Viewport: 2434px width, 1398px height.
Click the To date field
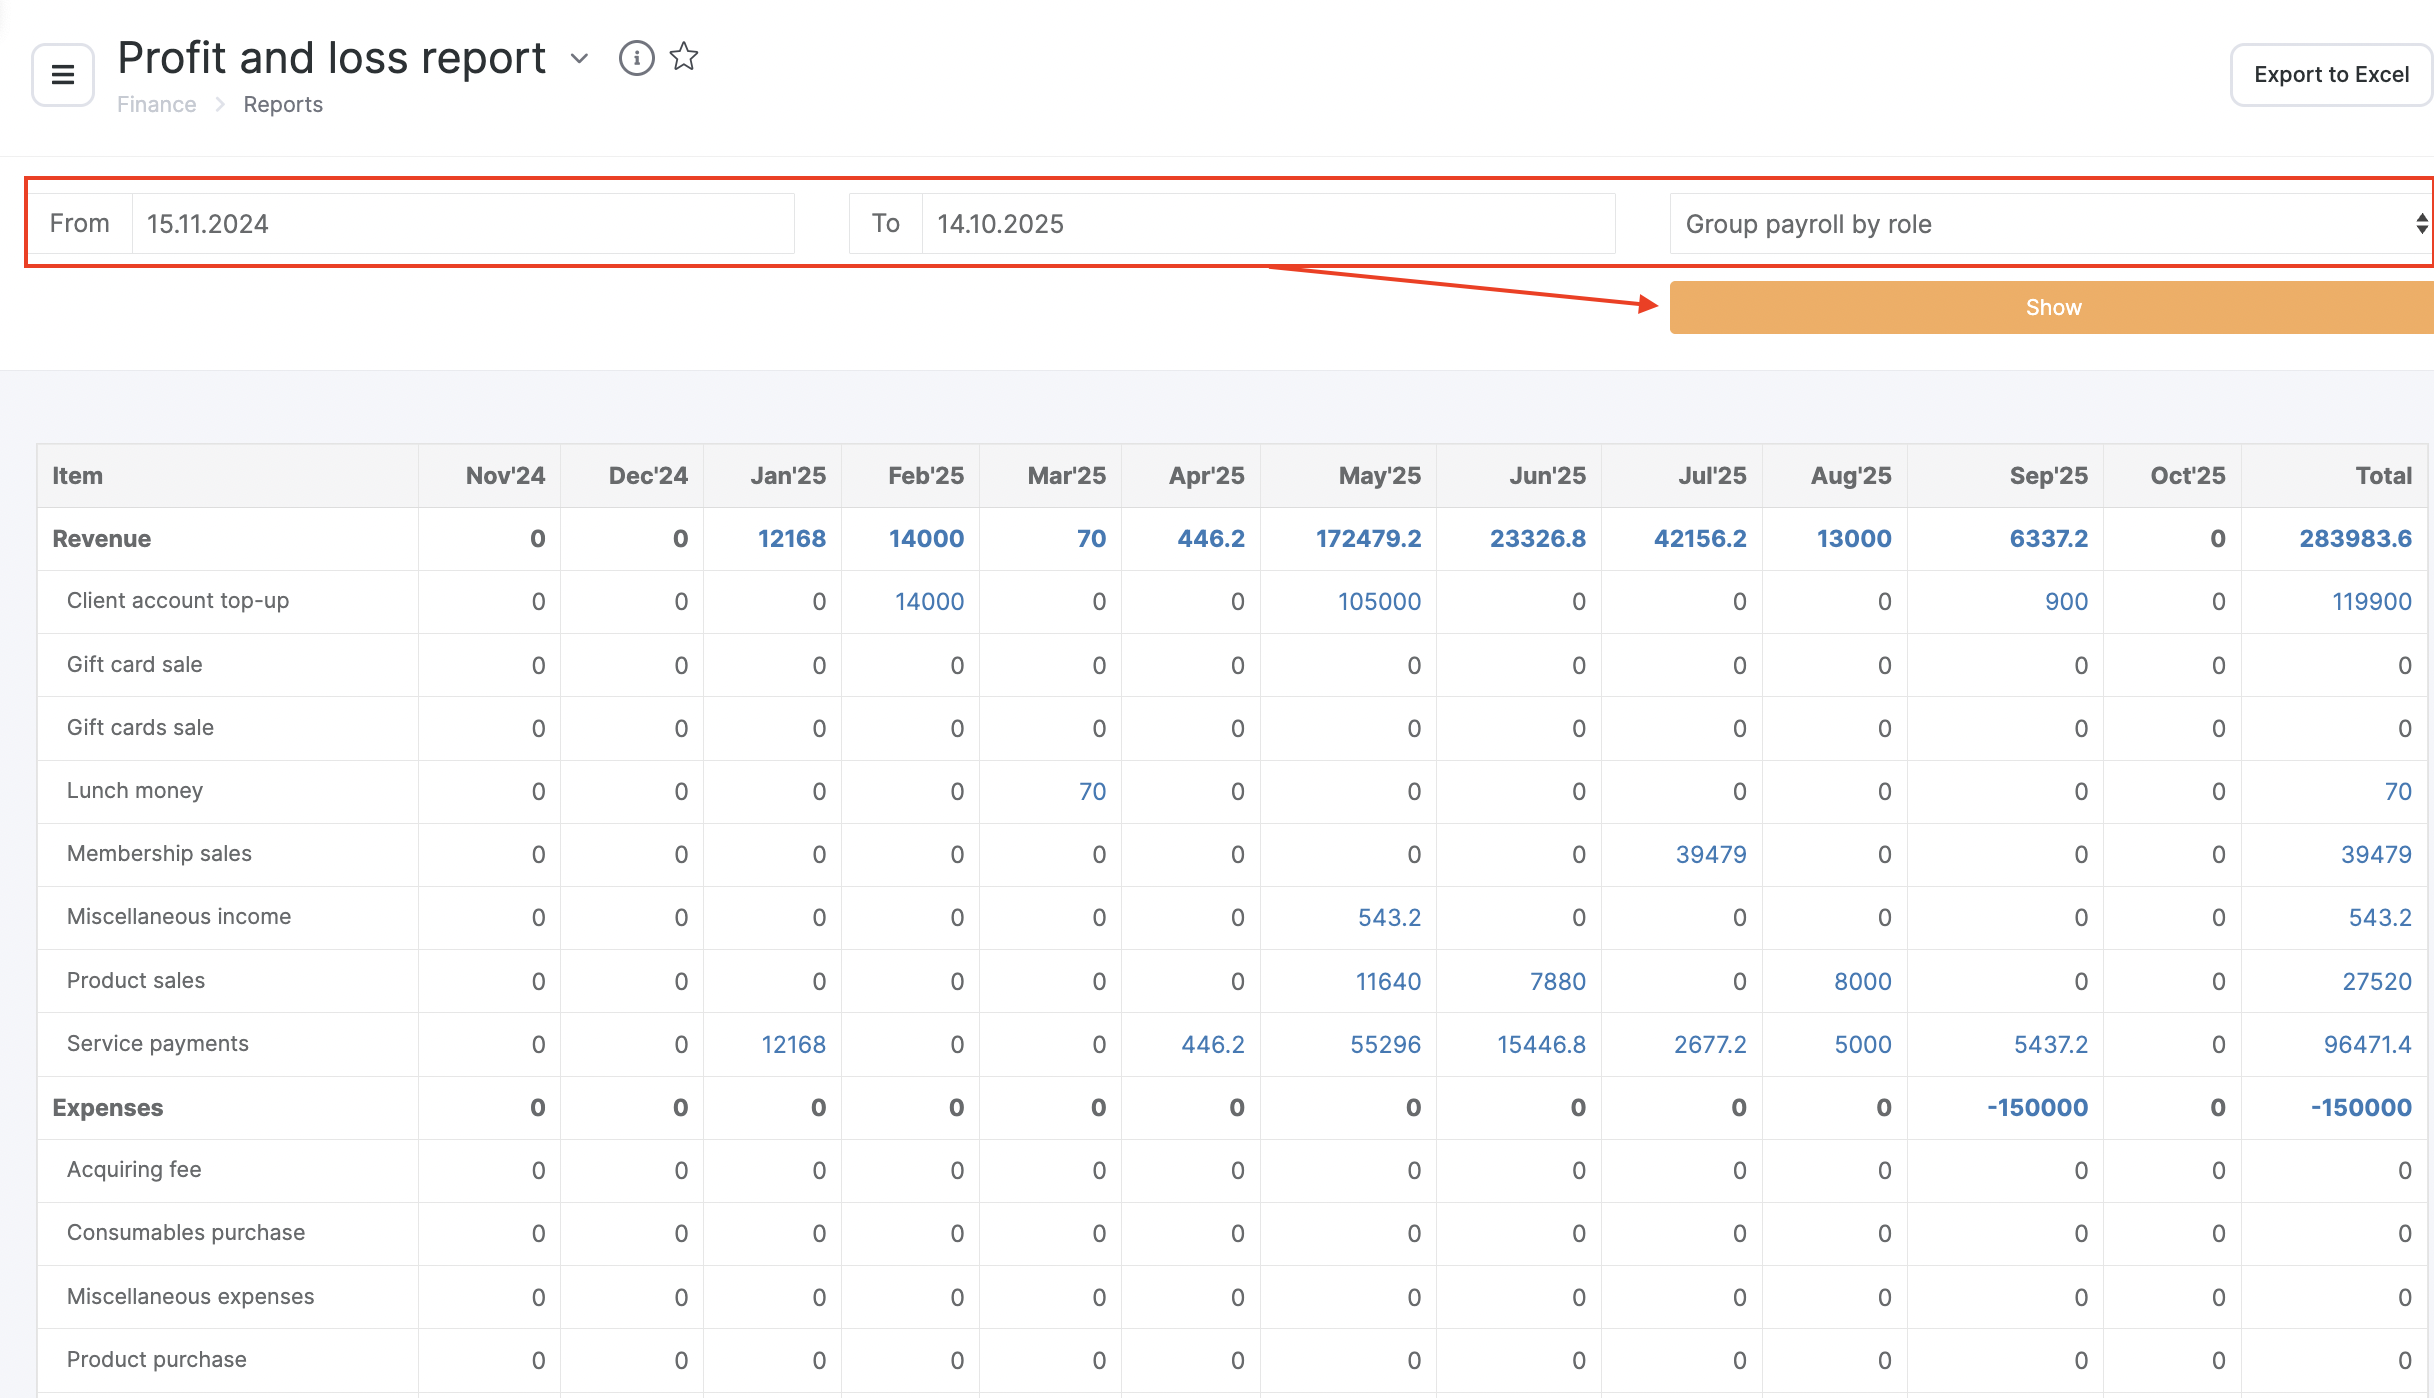[1266, 224]
